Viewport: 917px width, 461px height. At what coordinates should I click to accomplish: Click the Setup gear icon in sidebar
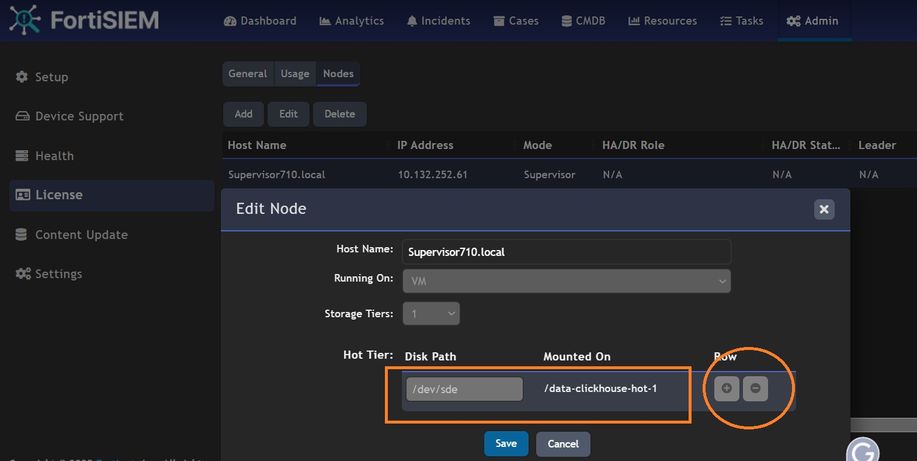tap(22, 77)
